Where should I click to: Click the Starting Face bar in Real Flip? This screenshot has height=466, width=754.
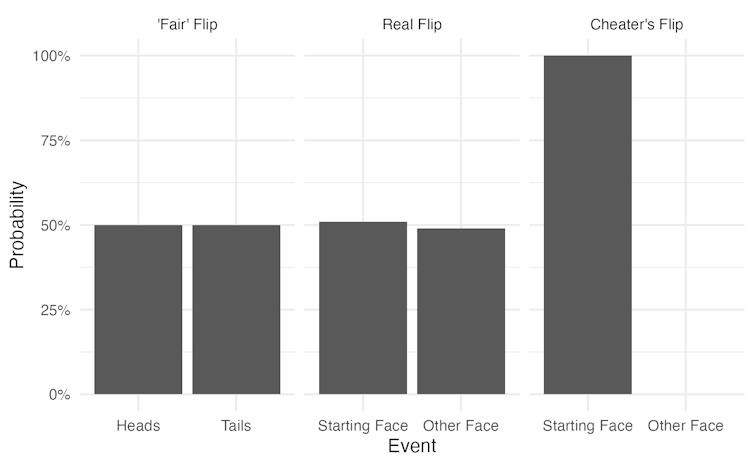[x=363, y=308]
